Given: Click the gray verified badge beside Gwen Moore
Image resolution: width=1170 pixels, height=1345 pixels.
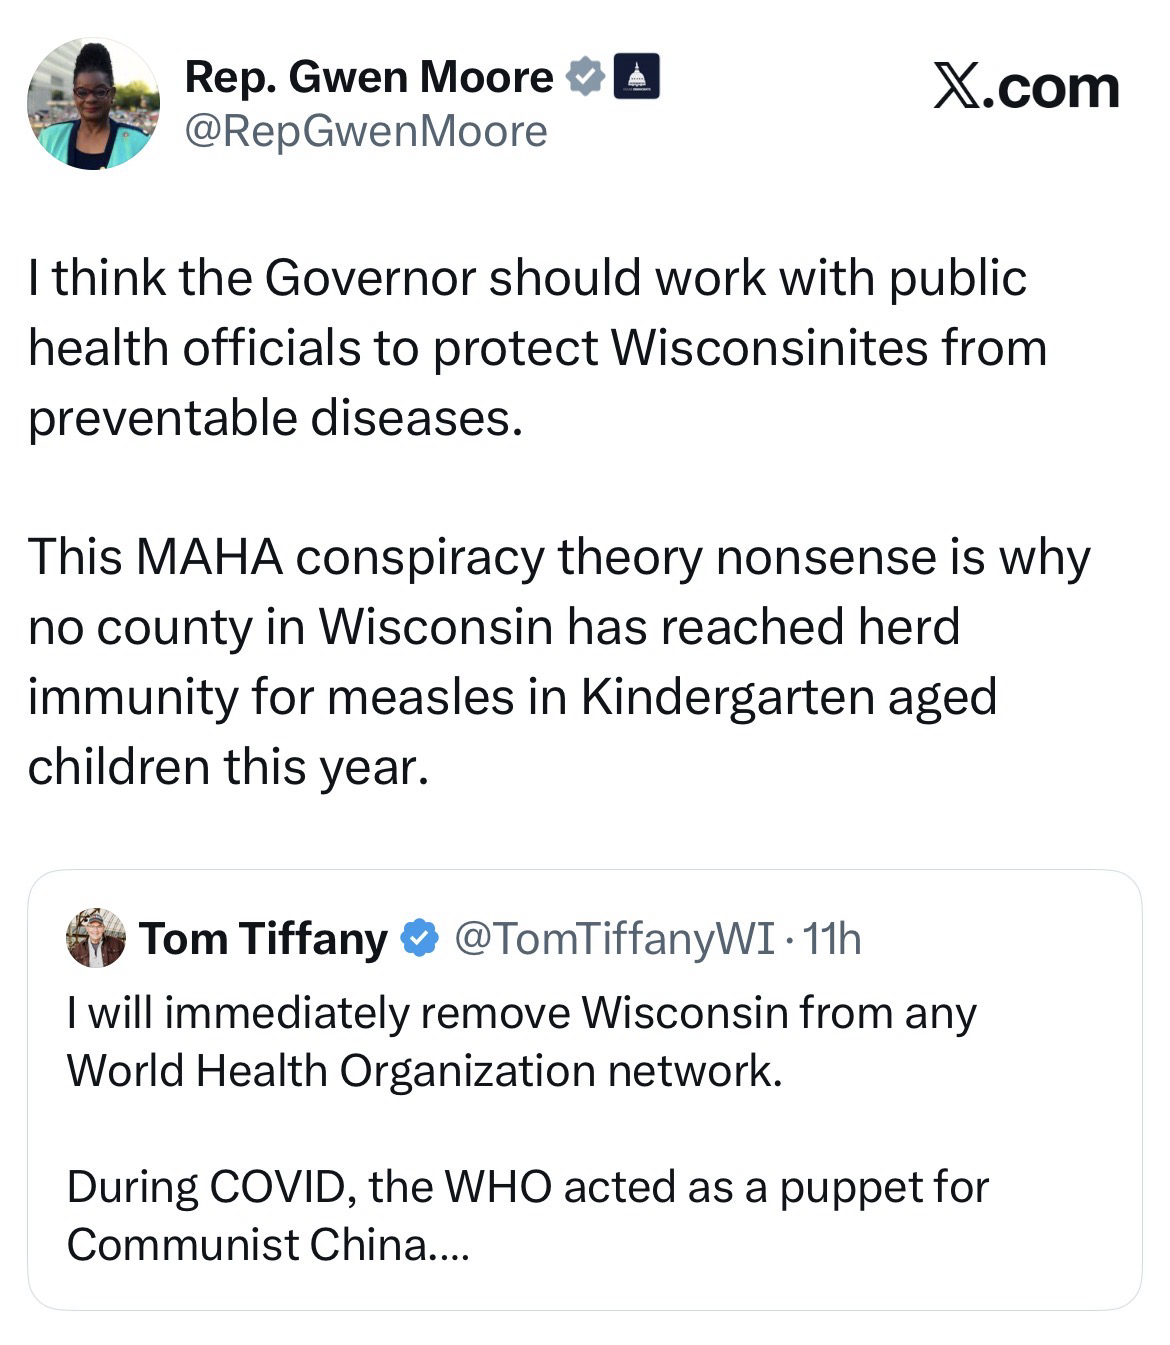Looking at the screenshot, I should pos(585,77).
